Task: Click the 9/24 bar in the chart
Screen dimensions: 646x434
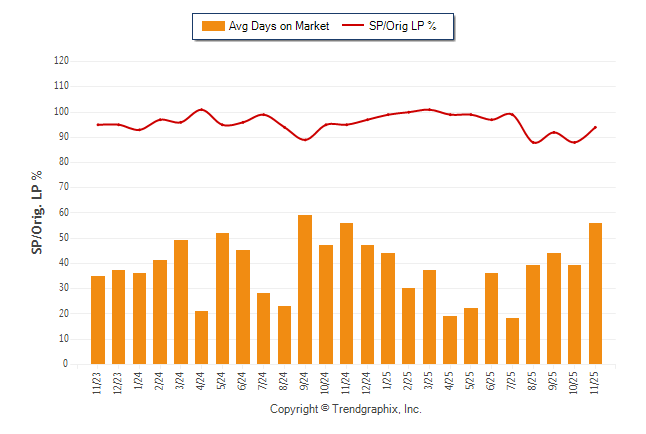Action: click(305, 290)
